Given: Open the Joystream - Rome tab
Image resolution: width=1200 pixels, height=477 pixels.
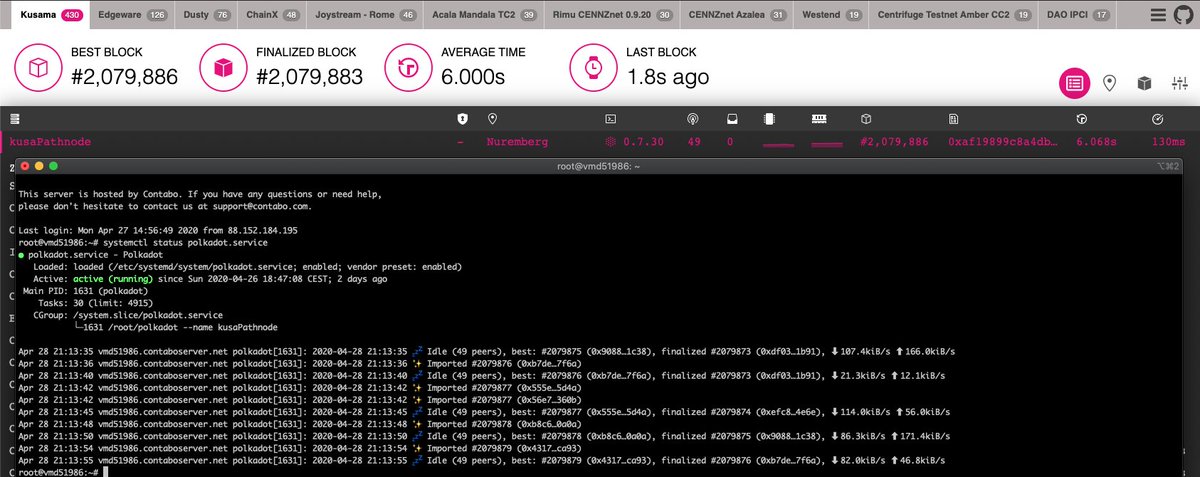Looking at the screenshot, I should pos(364,15).
